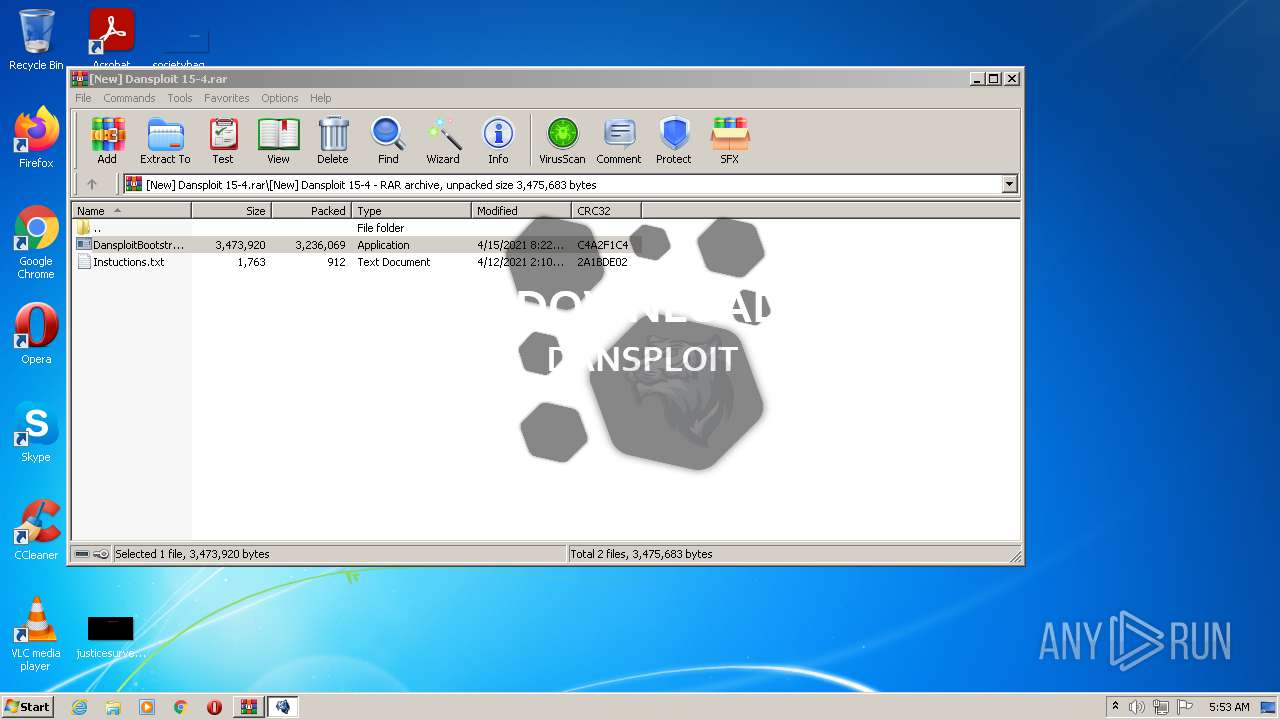Open the Options menu
This screenshot has width=1280, height=720.
[280, 98]
